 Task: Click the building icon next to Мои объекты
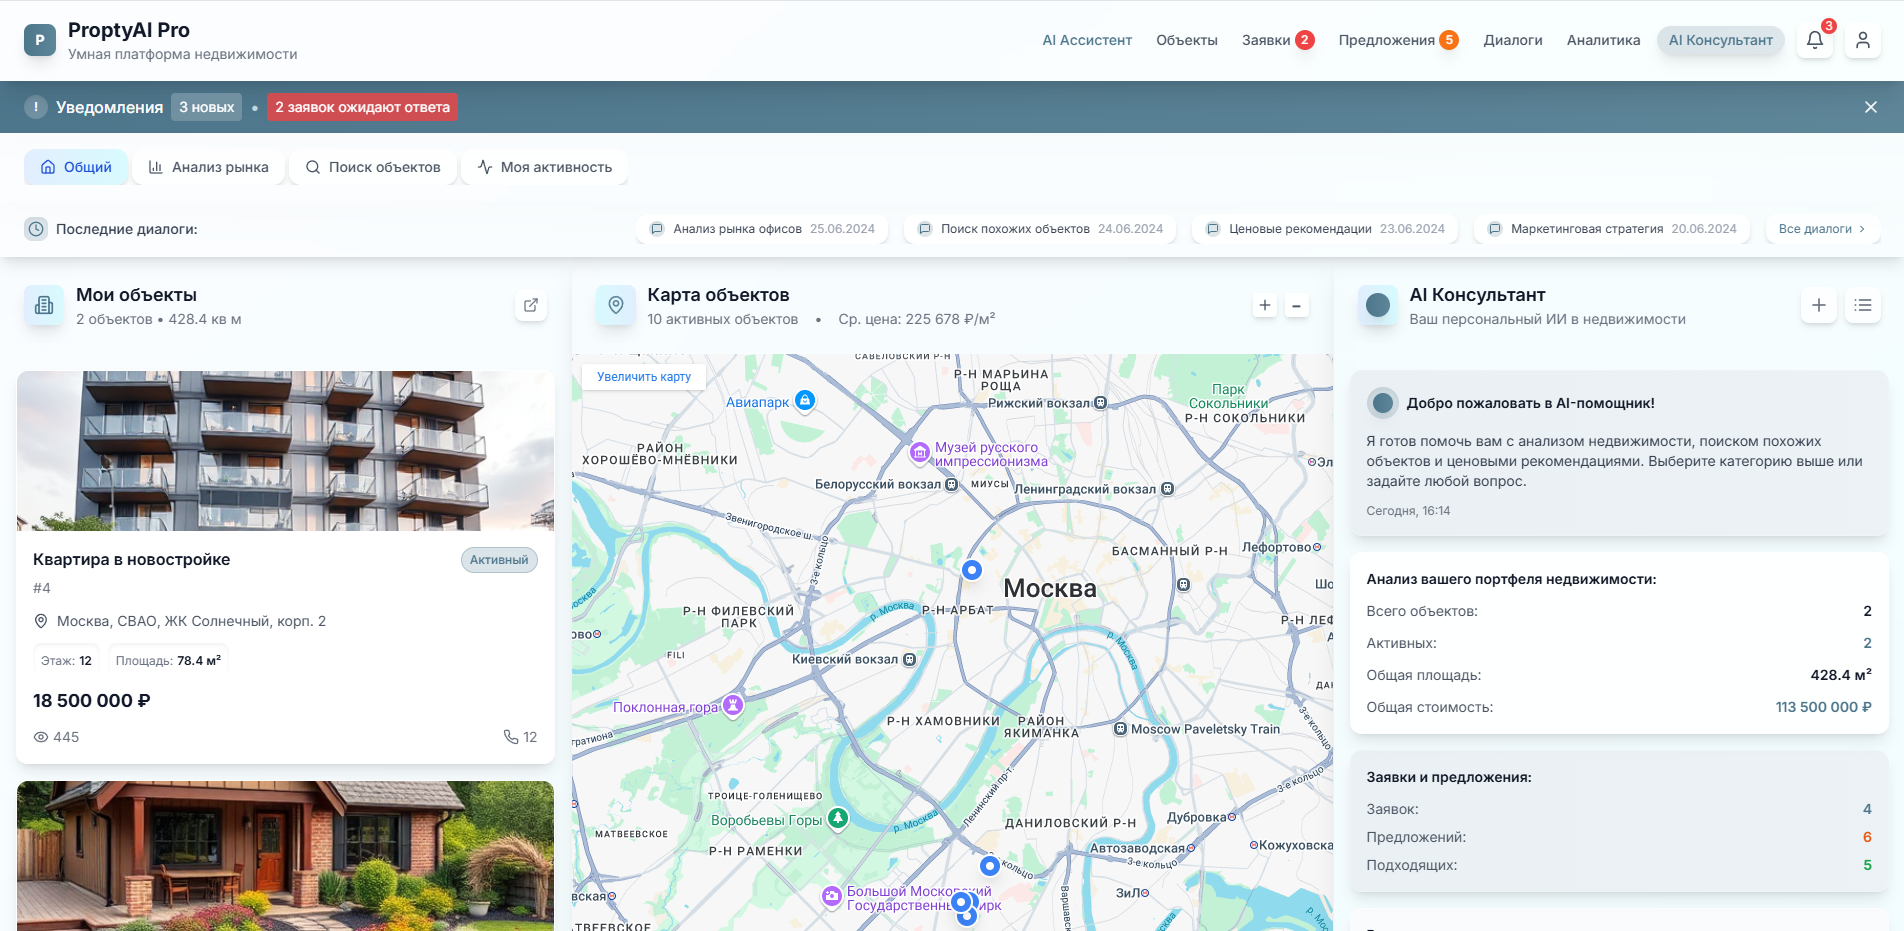[x=44, y=305]
